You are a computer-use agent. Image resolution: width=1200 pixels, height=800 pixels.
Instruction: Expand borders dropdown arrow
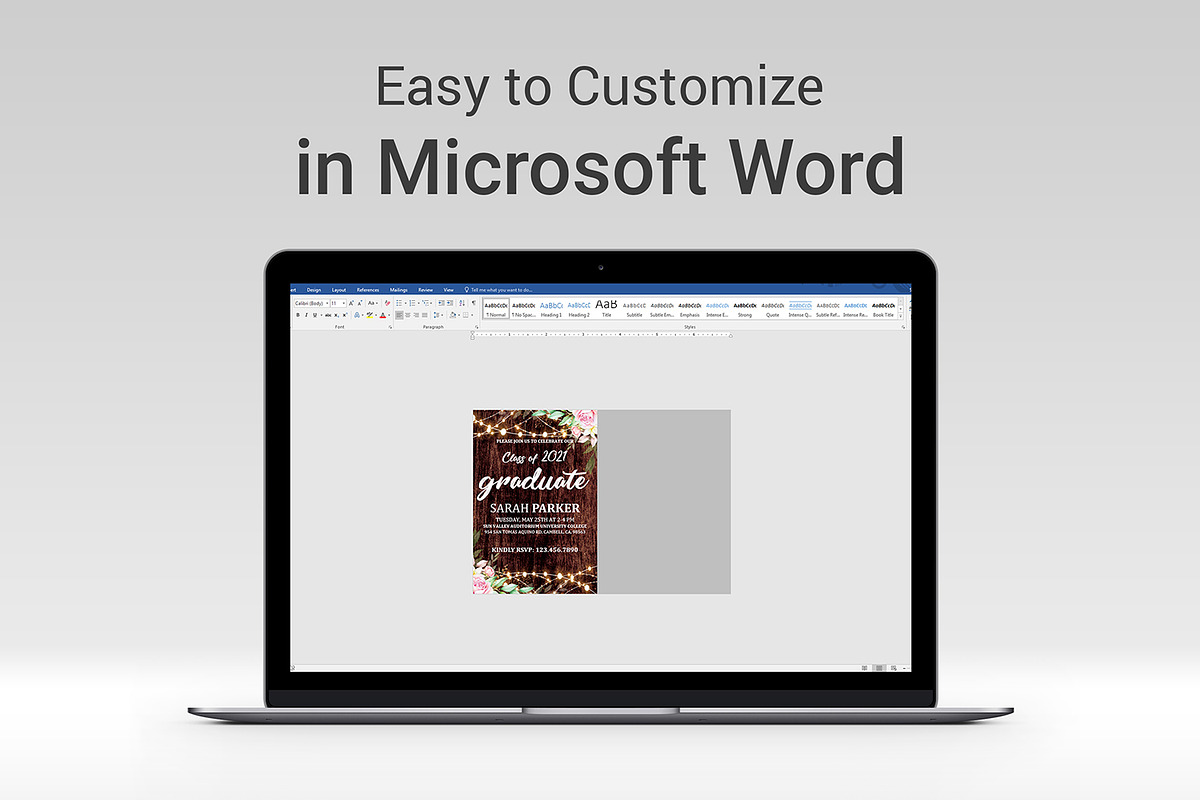tap(472, 315)
